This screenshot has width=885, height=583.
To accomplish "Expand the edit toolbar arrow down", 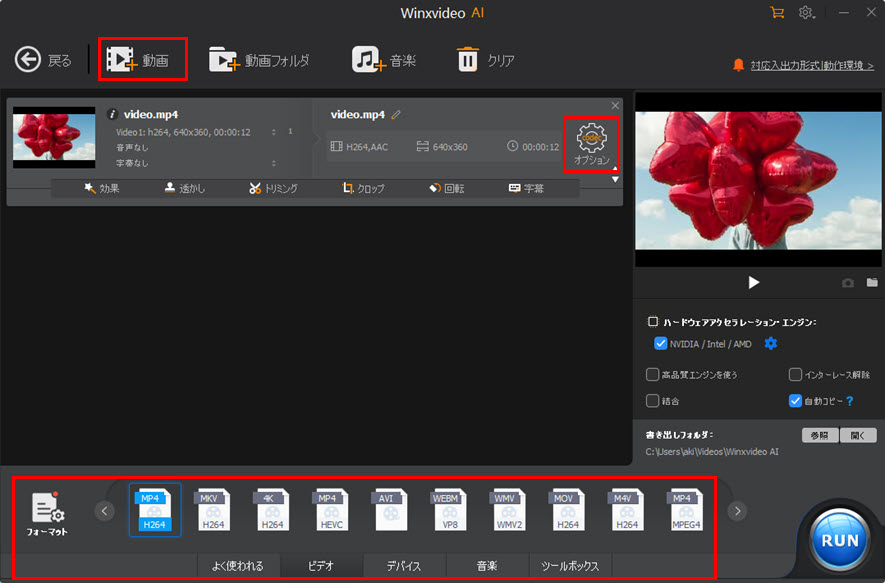I will [615, 179].
